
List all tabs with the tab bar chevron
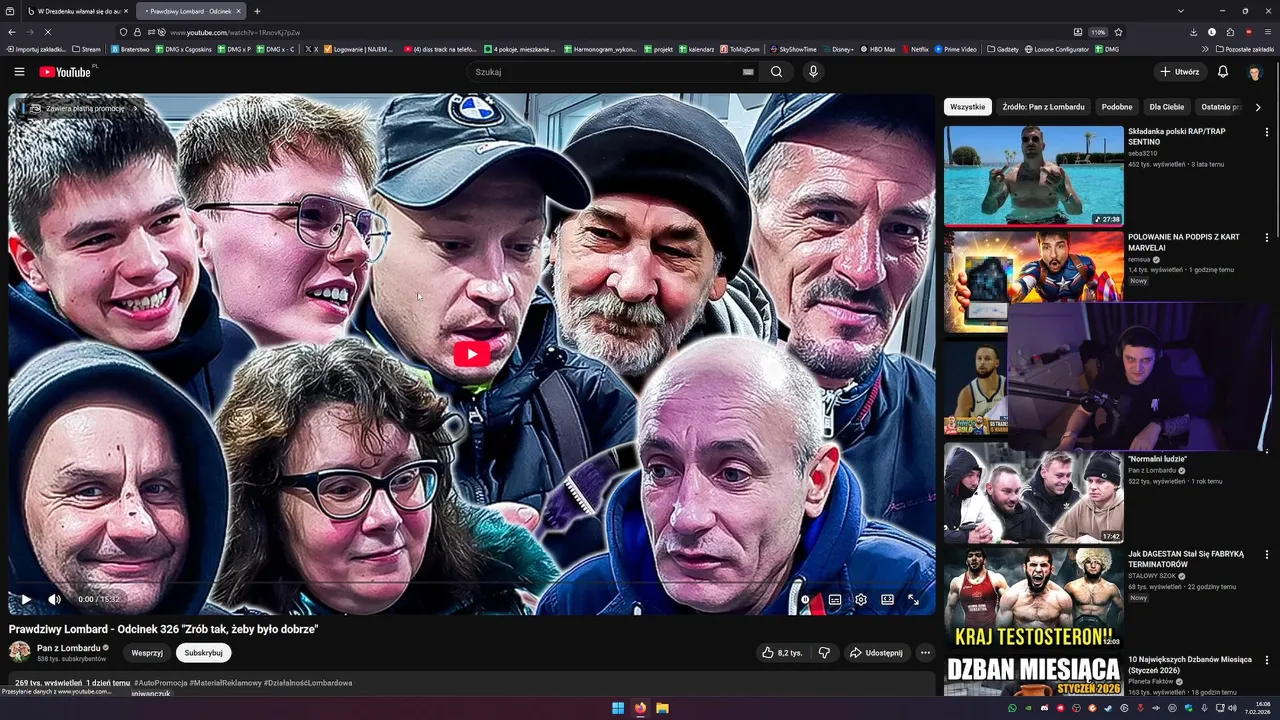(x=1181, y=11)
